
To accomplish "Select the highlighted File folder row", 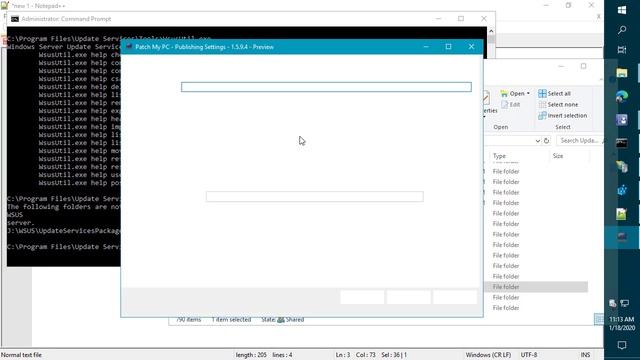I will pos(536,287).
